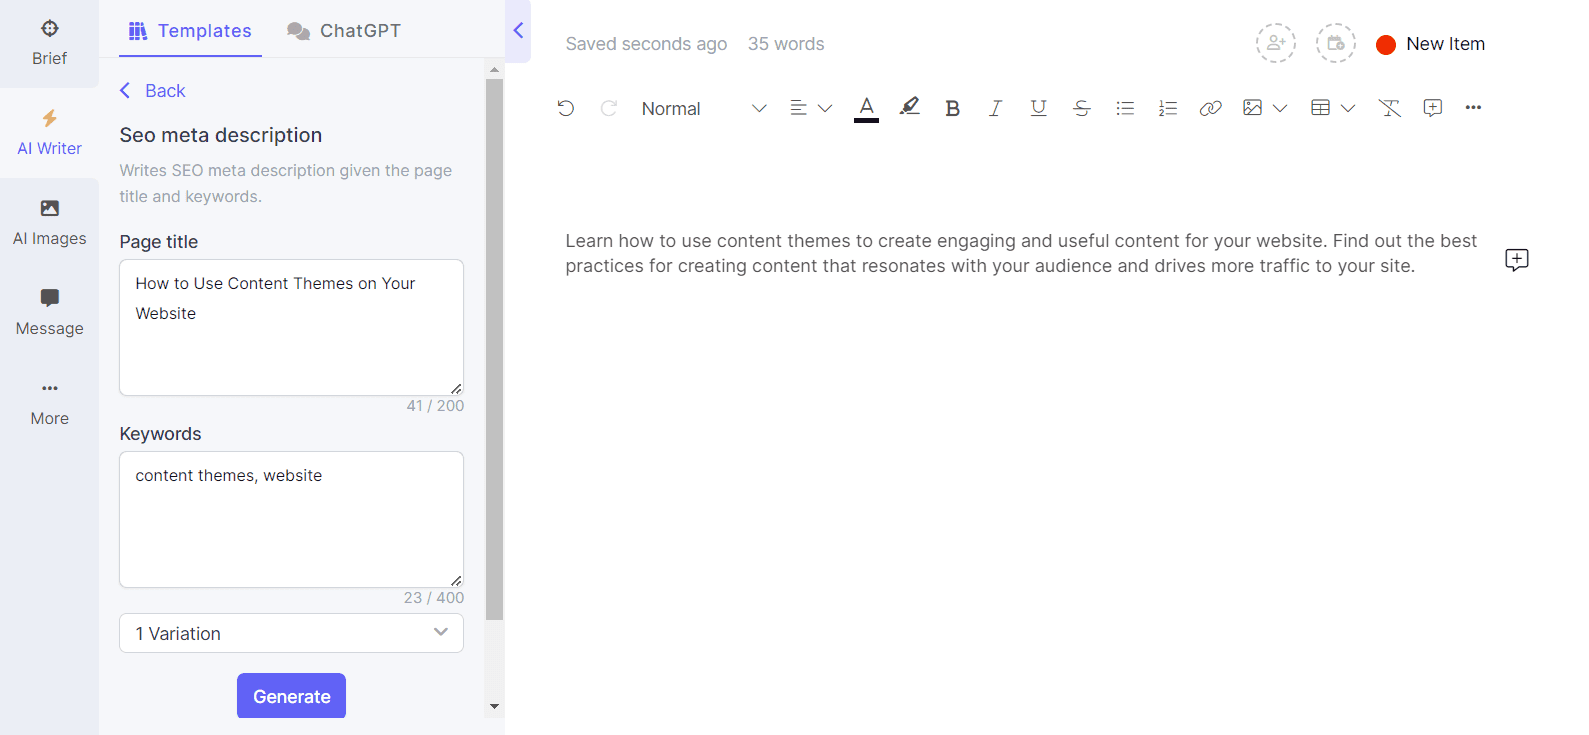Click the panel scrollbar up arrow
Viewport: 1589px width, 735px height.
(x=494, y=70)
